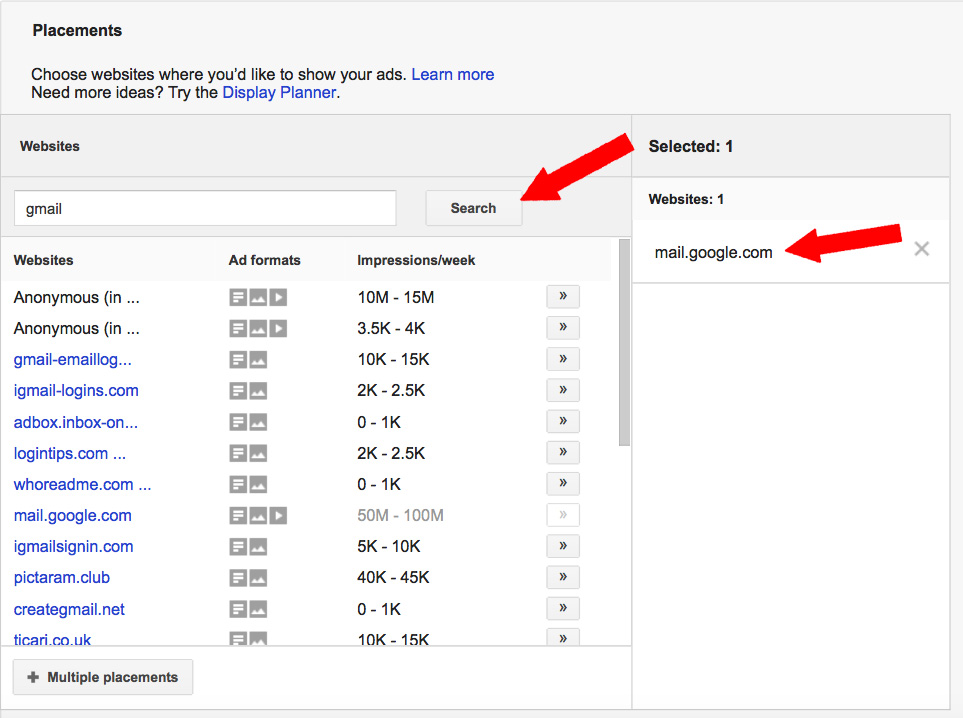Add gmail-emaillog placement via arrow button
This screenshot has height=718, width=963.
563,359
